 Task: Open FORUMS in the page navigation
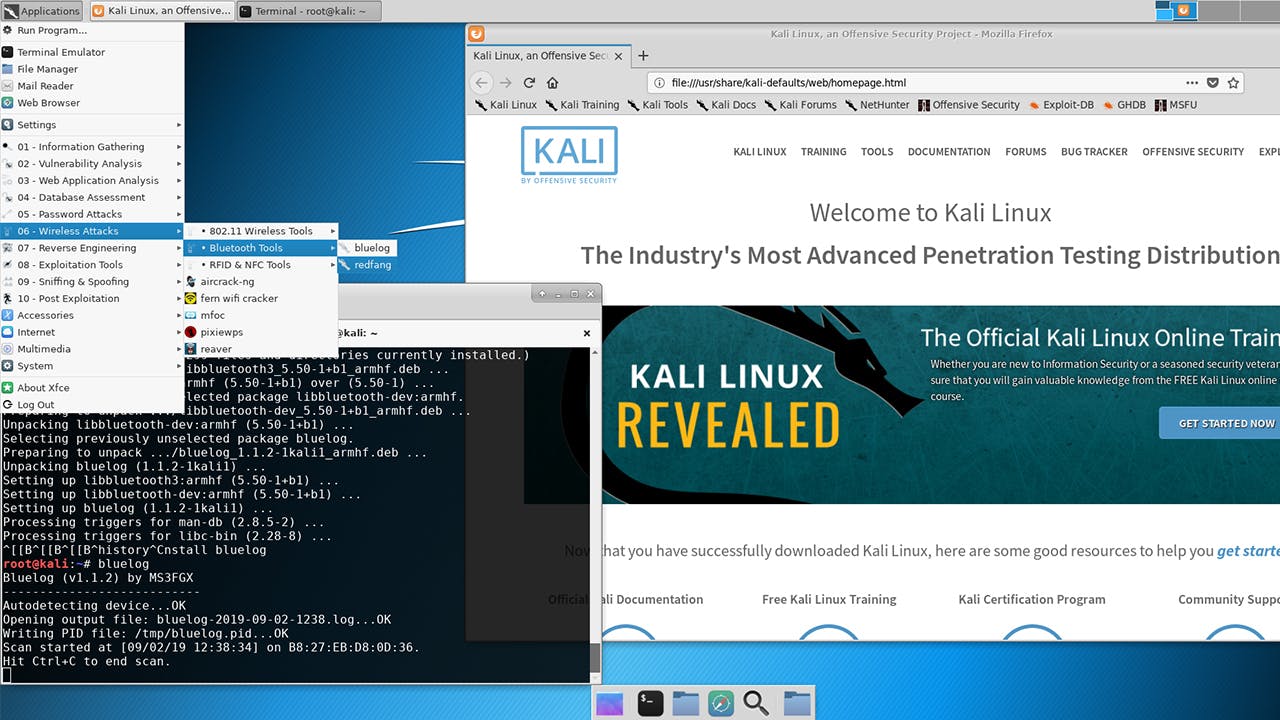coord(1026,152)
